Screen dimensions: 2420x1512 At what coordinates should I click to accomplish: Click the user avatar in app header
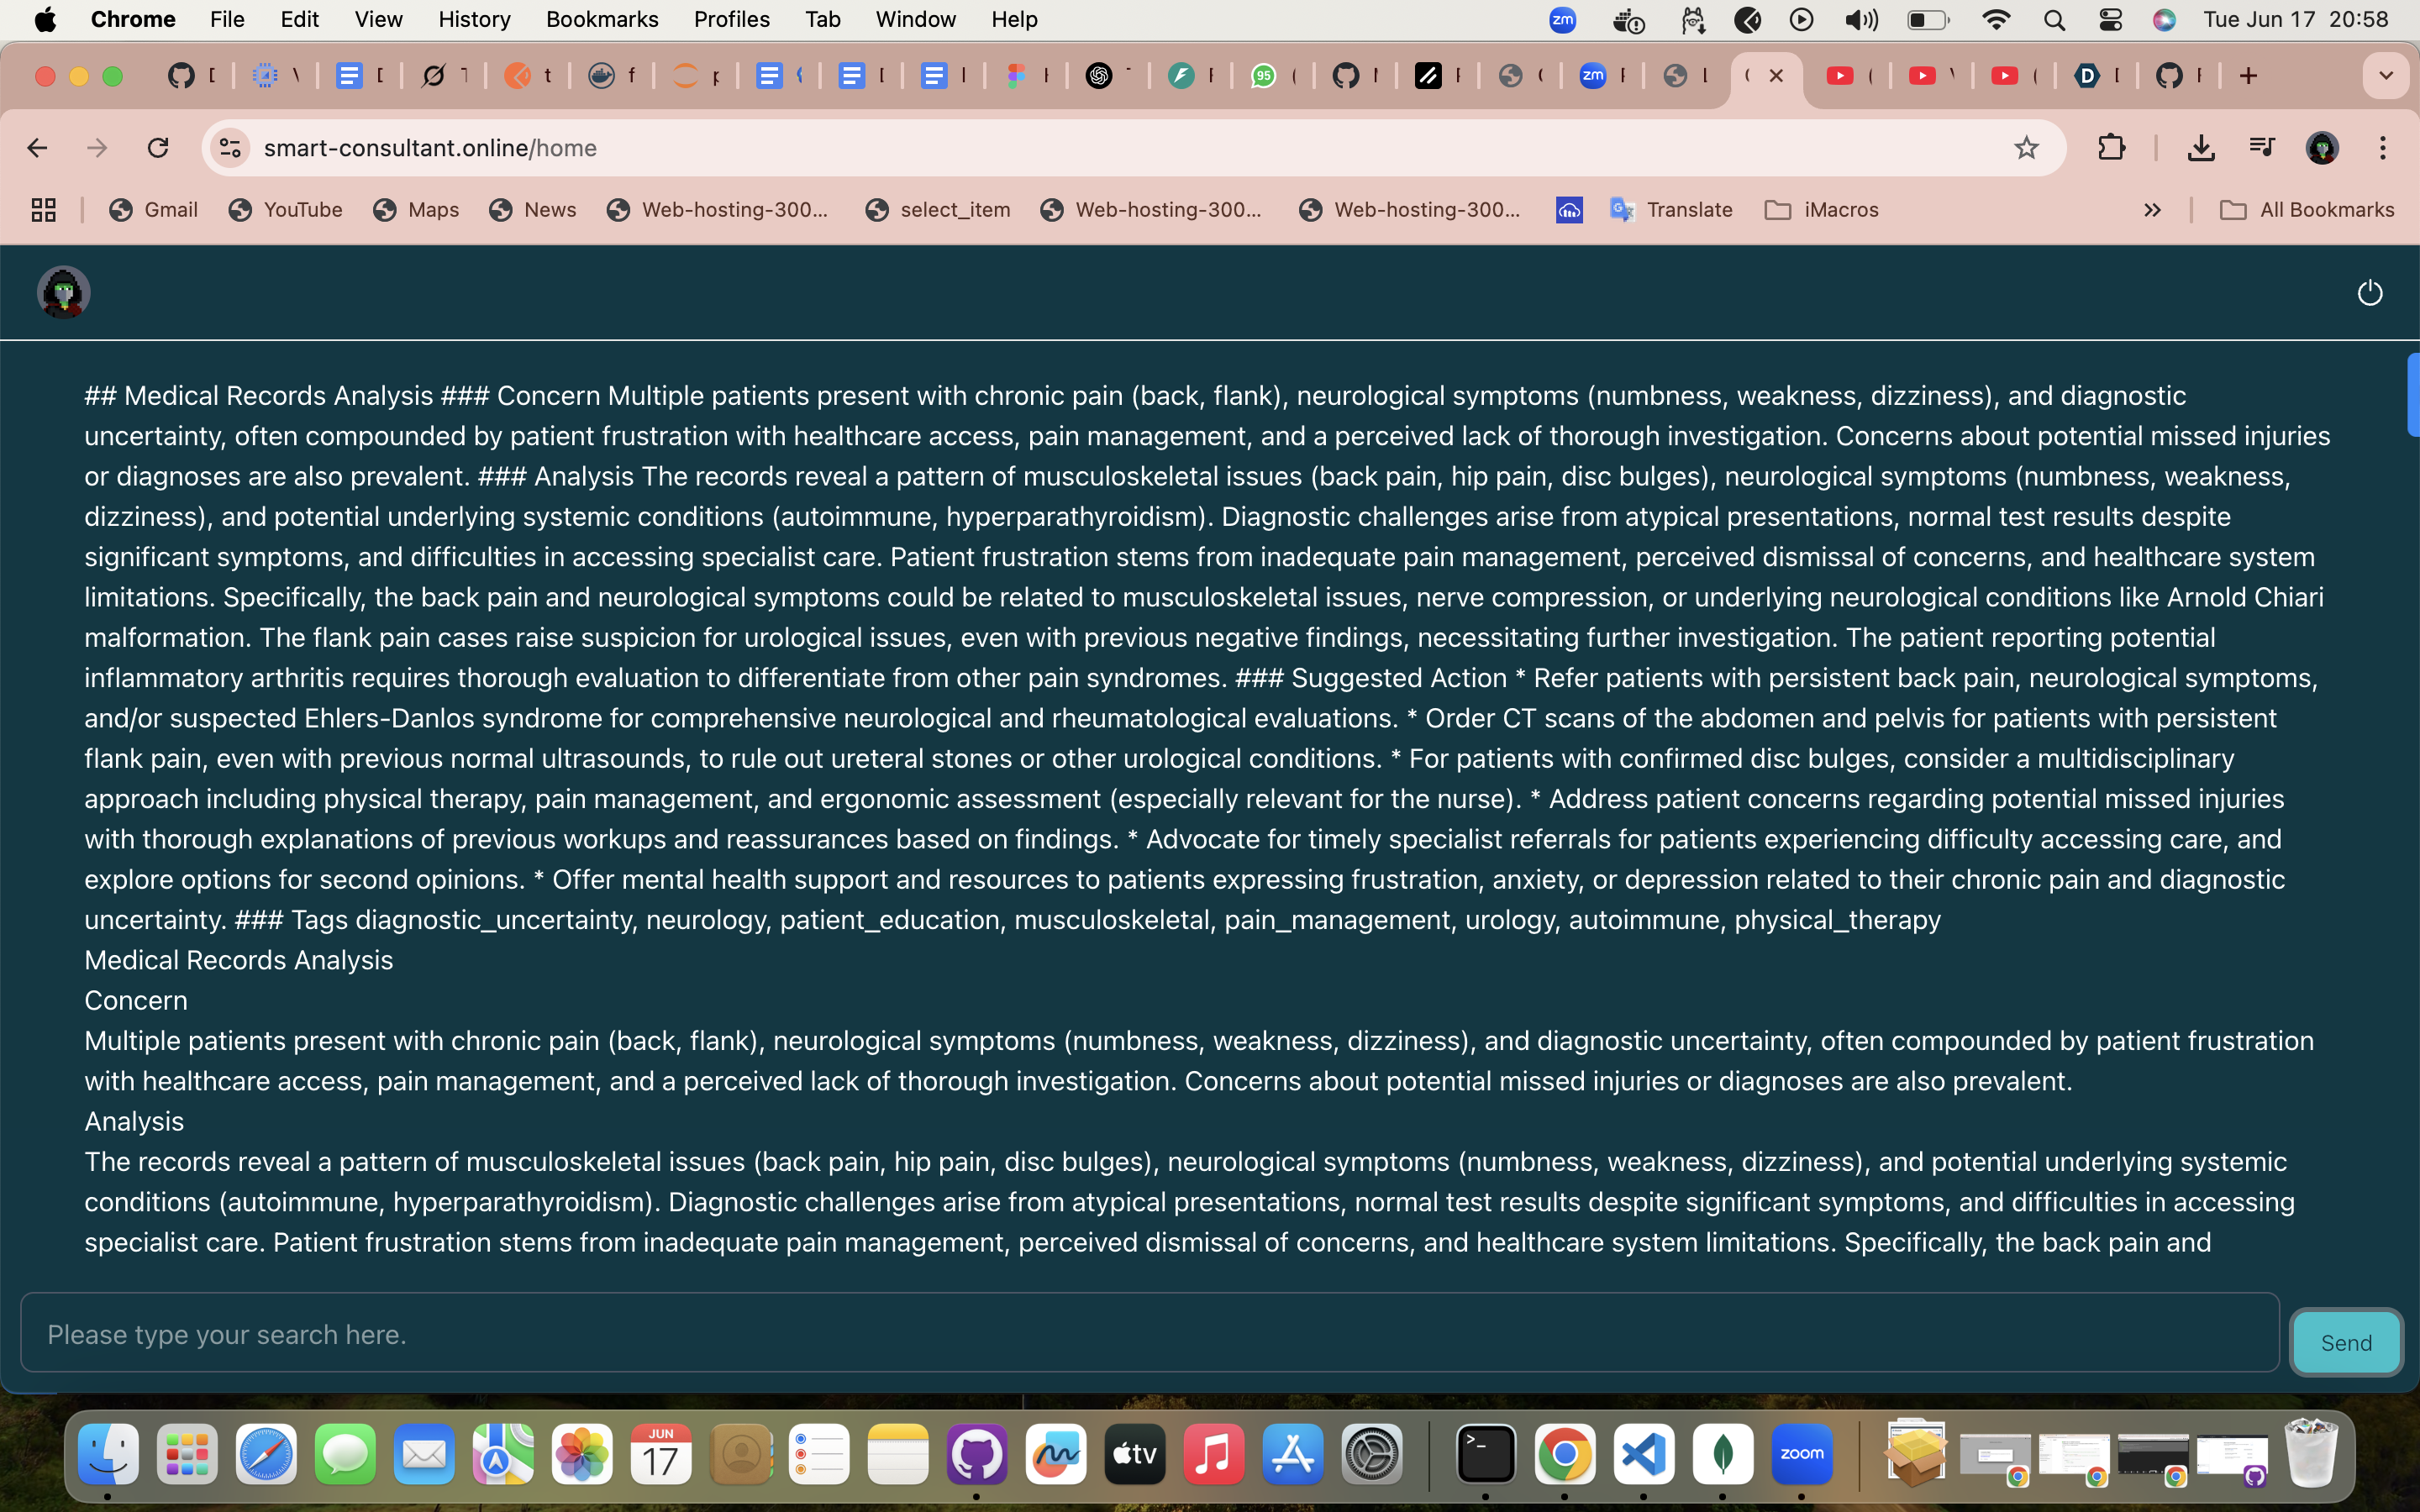point(63,292)
